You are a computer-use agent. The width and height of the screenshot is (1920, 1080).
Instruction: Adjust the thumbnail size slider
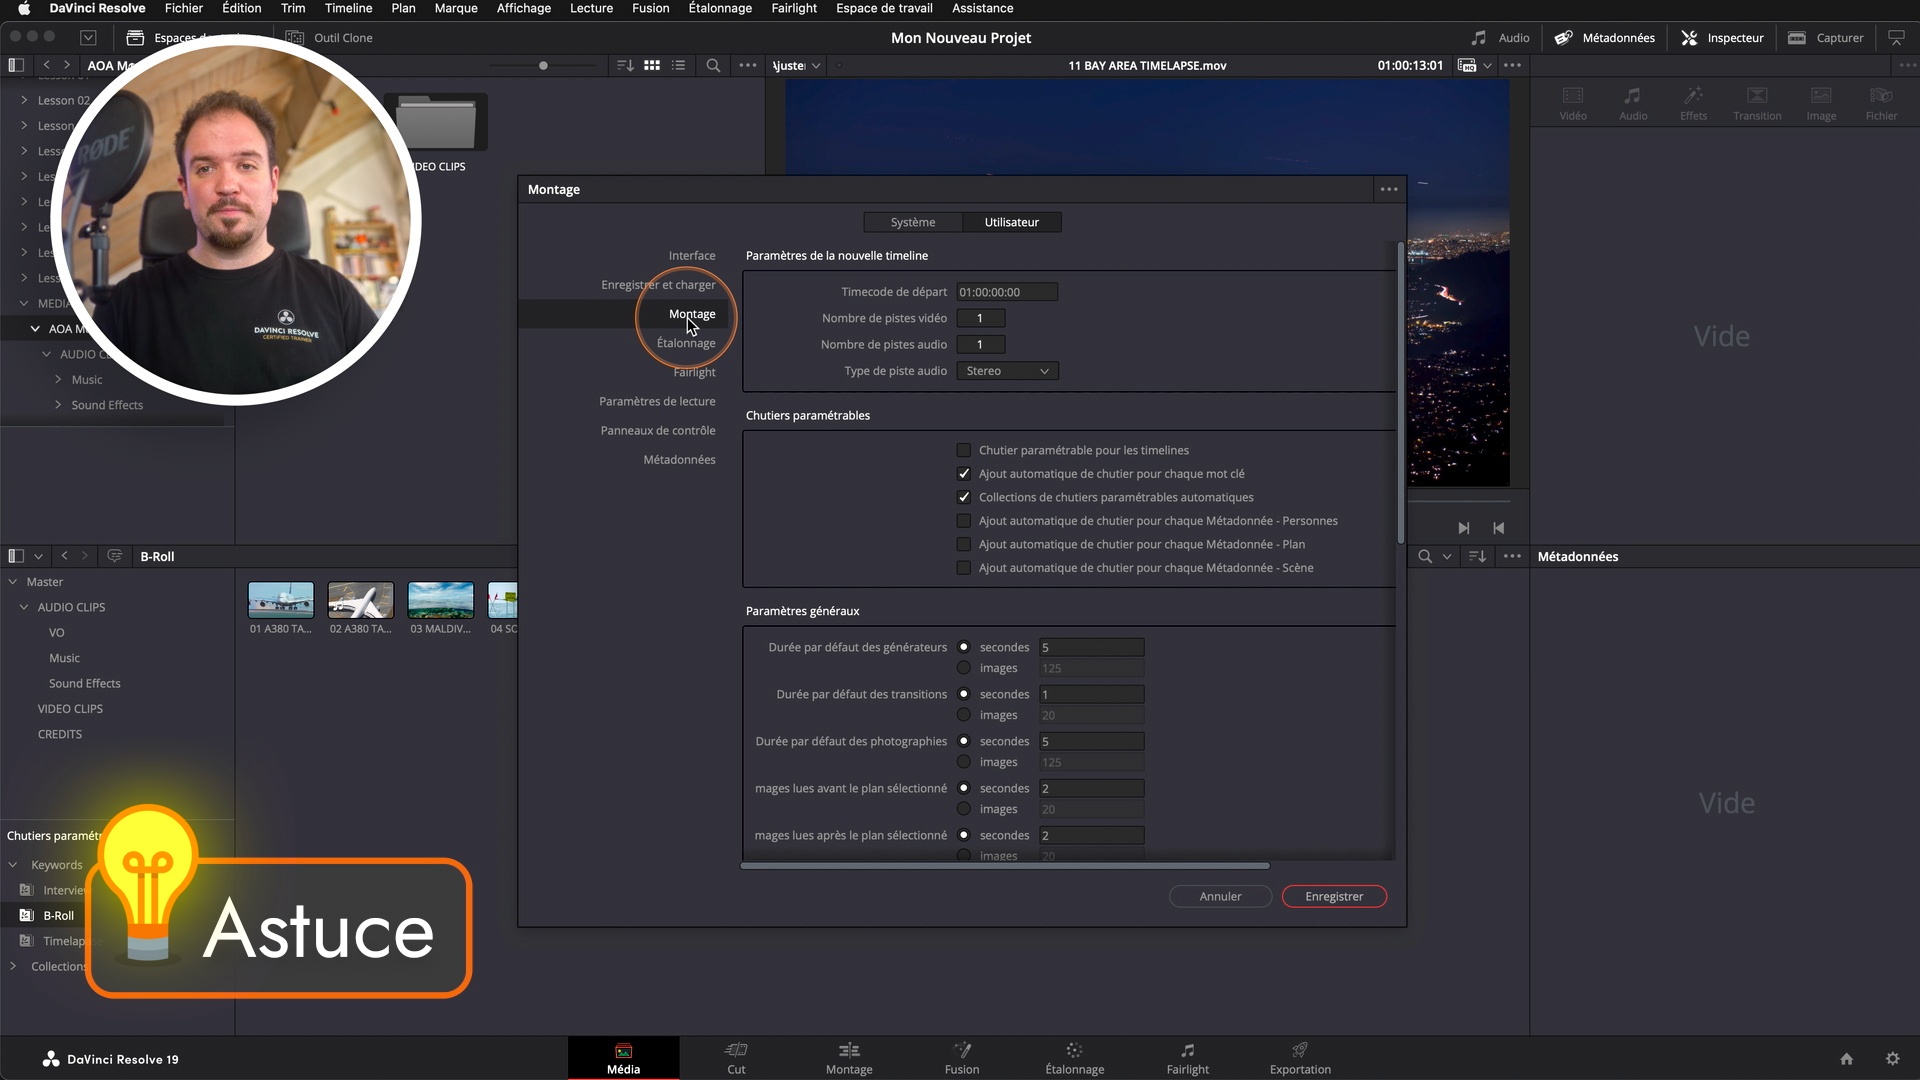click(543, 66)
